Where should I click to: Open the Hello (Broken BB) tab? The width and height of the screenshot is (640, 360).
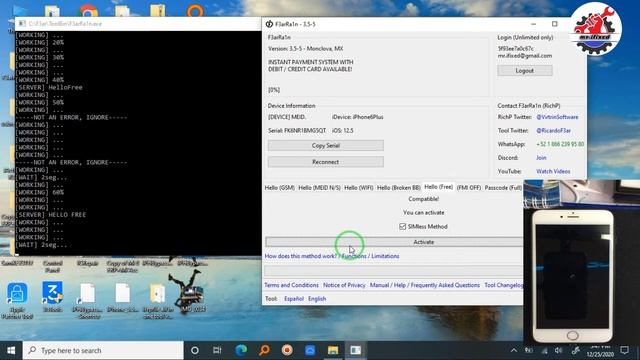pyautogui.click(x=398, y=187)
